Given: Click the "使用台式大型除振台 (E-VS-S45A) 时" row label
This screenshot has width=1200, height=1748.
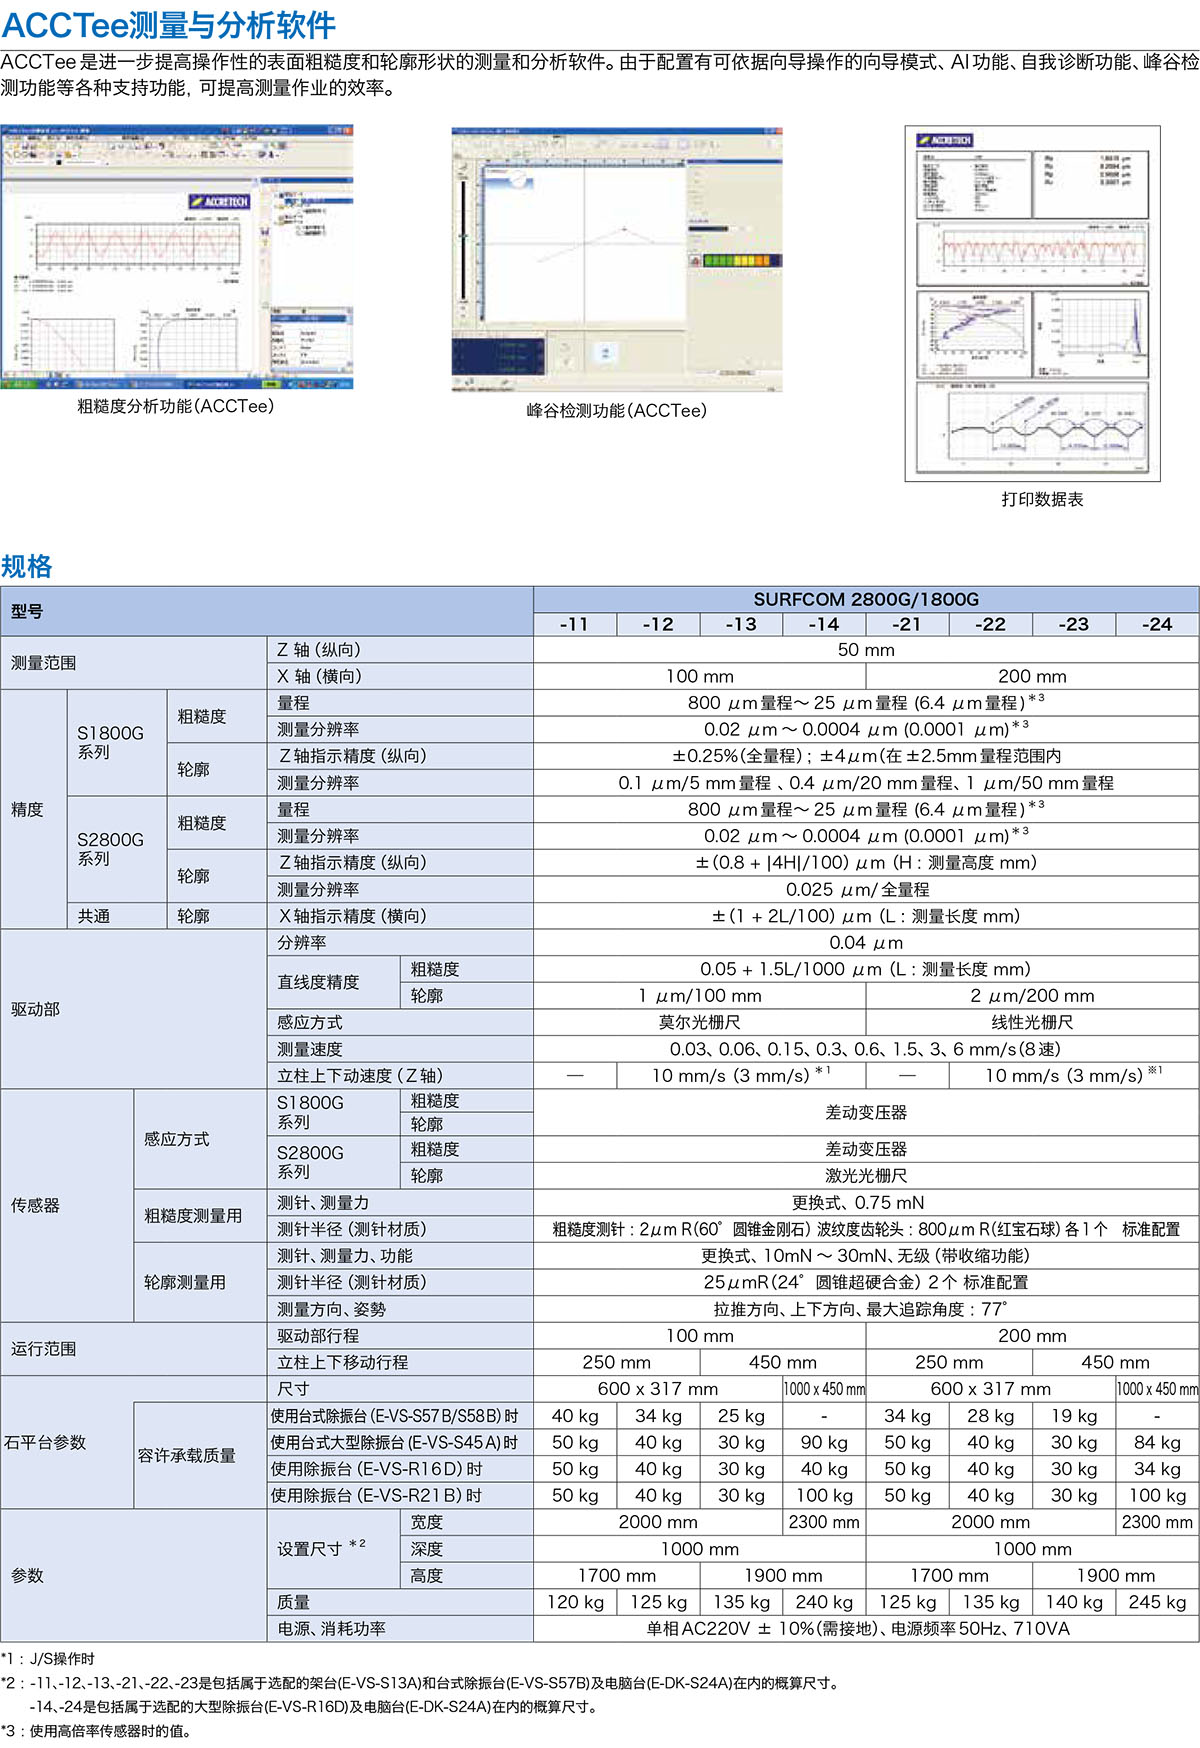Looking at the screenshot, I should click(400, 1442).
